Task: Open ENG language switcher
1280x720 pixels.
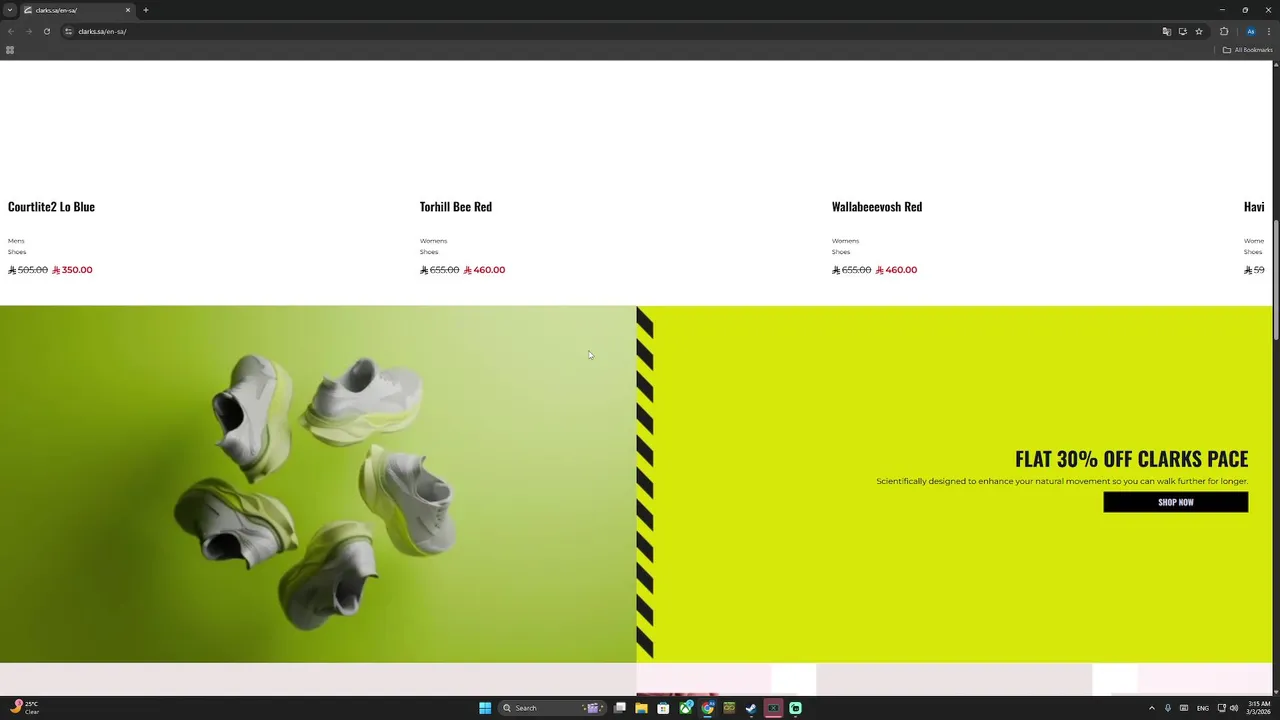Action: pyautogui.click(x=1202, y=708)
